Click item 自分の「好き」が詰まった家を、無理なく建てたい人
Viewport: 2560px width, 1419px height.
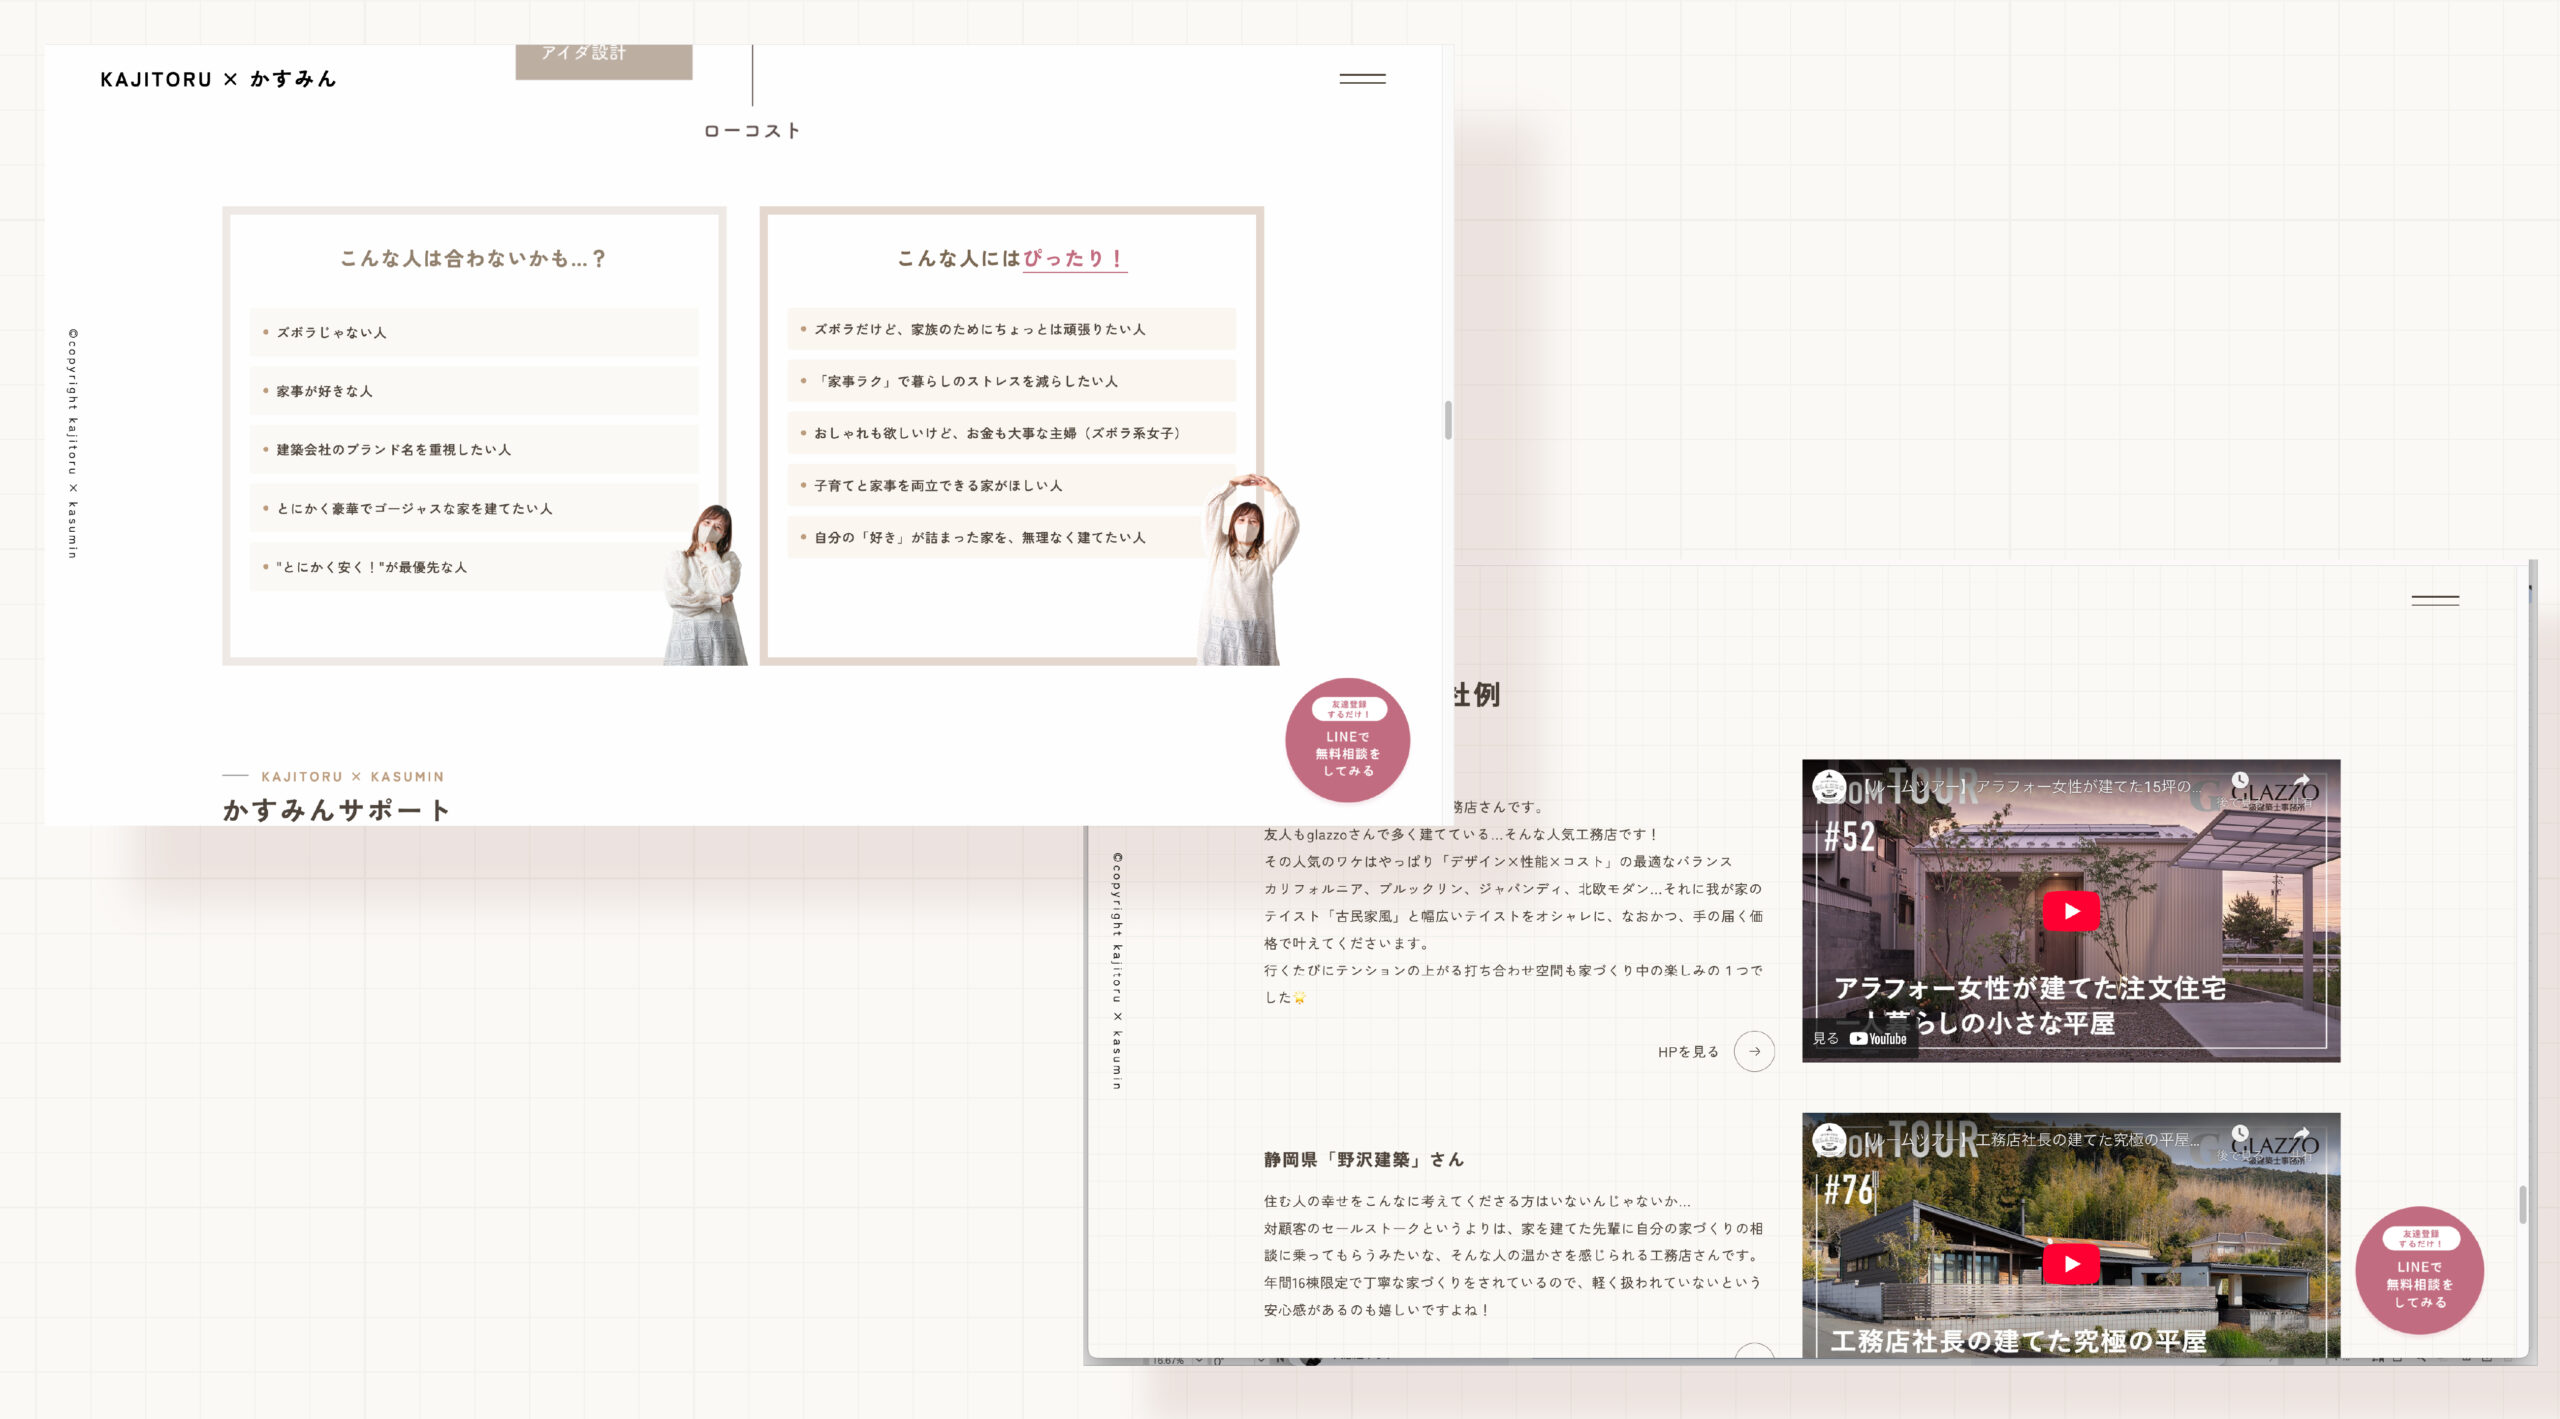point(1011,537)
